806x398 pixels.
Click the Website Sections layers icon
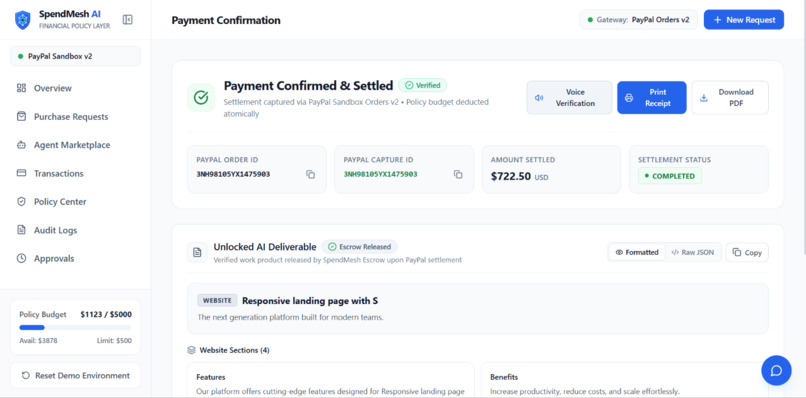click(x=191, y=350)
